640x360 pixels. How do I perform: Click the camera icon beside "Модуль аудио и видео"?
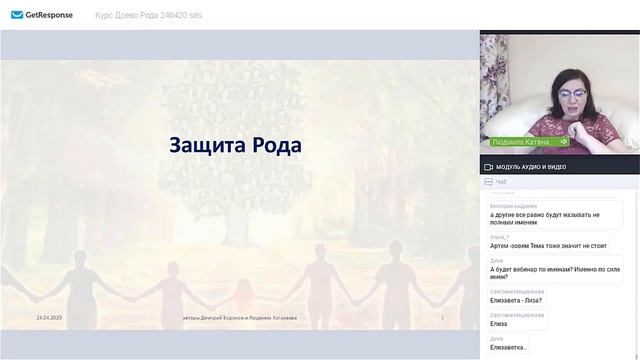point(488,167)
